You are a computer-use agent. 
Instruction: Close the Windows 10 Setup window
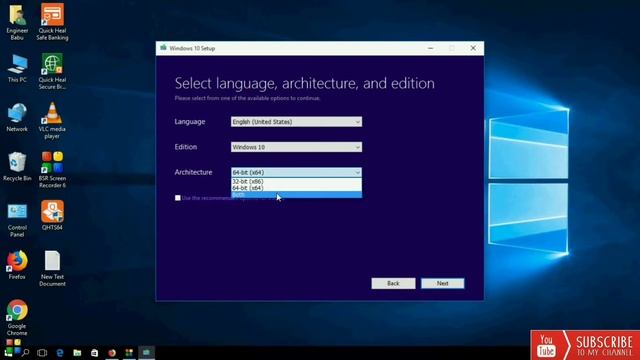click(473, 48)
